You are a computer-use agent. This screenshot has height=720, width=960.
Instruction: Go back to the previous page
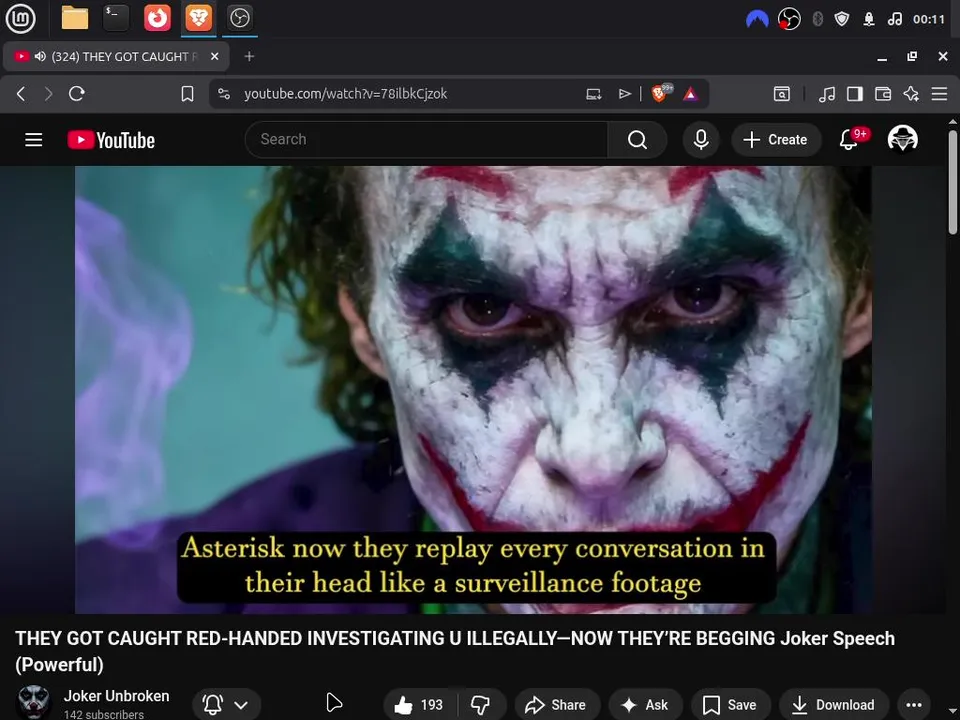tap(21, 94)
